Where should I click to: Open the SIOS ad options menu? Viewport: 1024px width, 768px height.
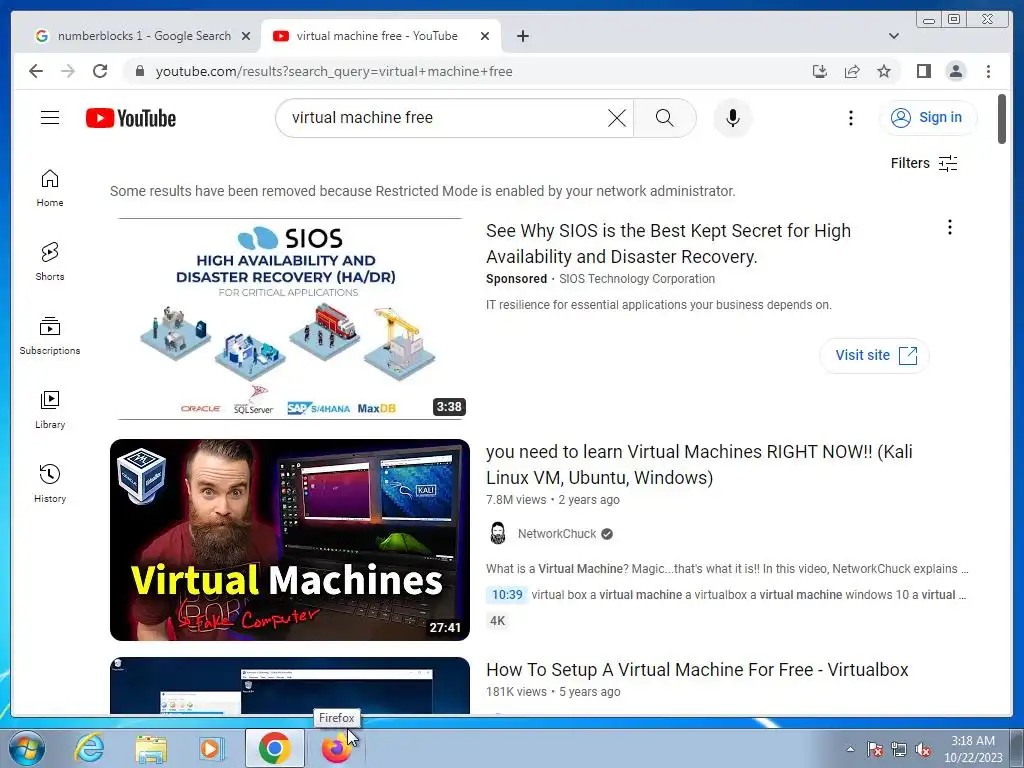coord(950,227)
